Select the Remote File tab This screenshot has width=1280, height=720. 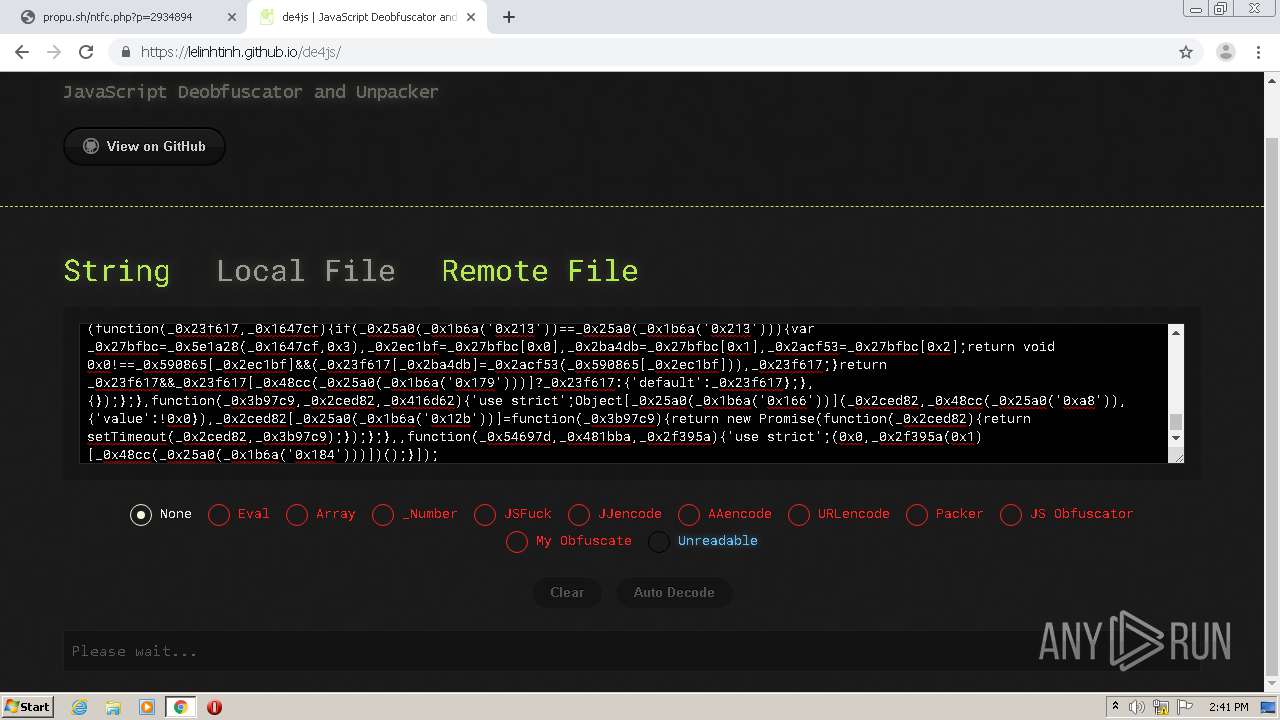tap(540, 271)
